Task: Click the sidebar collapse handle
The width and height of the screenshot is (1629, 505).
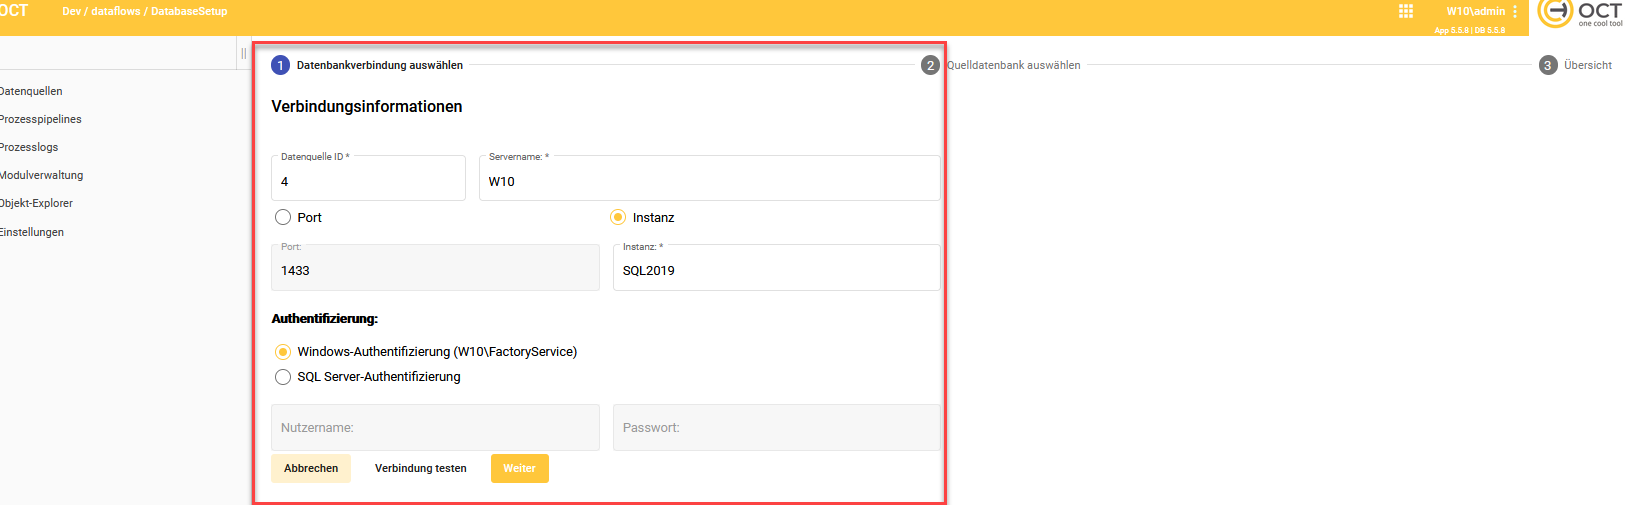Action: pos(243,53)
